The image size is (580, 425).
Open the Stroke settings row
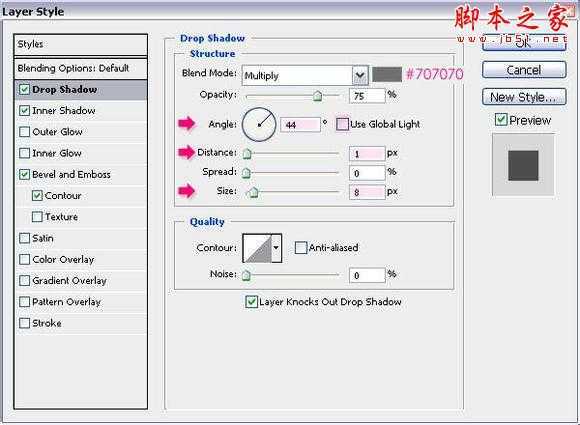[81, 323]
